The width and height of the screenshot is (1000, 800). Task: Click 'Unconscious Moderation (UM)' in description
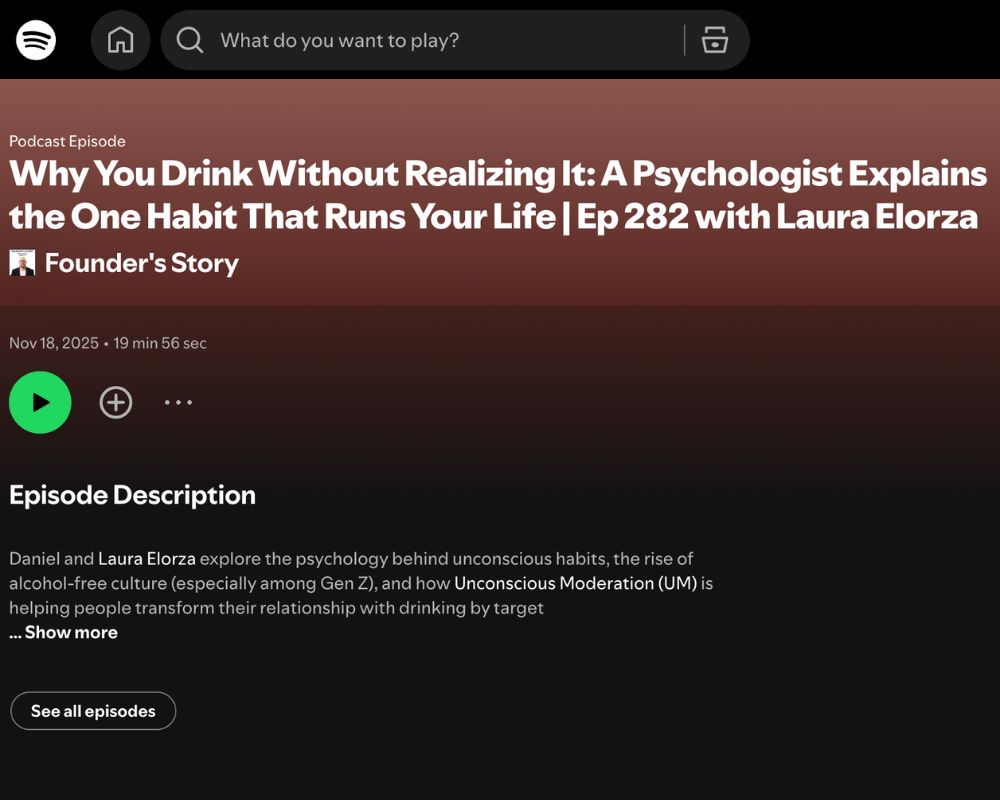tap(575, 583)
